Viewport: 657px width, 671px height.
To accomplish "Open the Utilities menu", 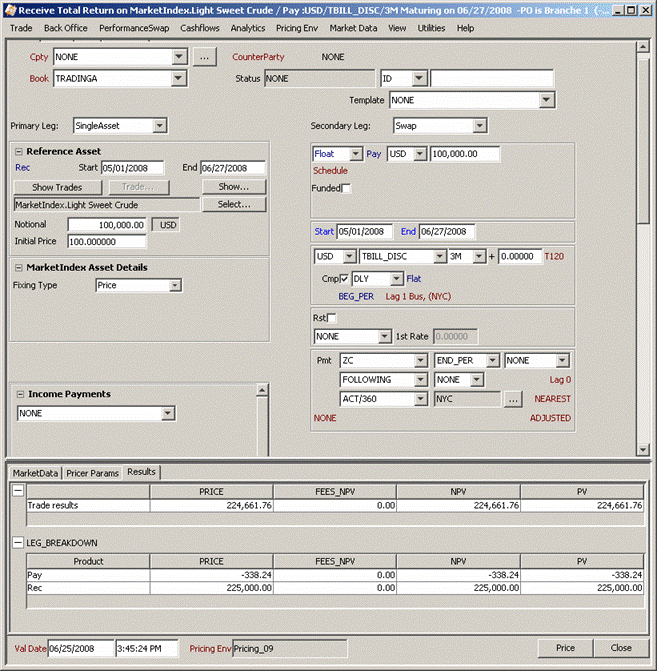I will pyautogui.click(x=431, y=28).
